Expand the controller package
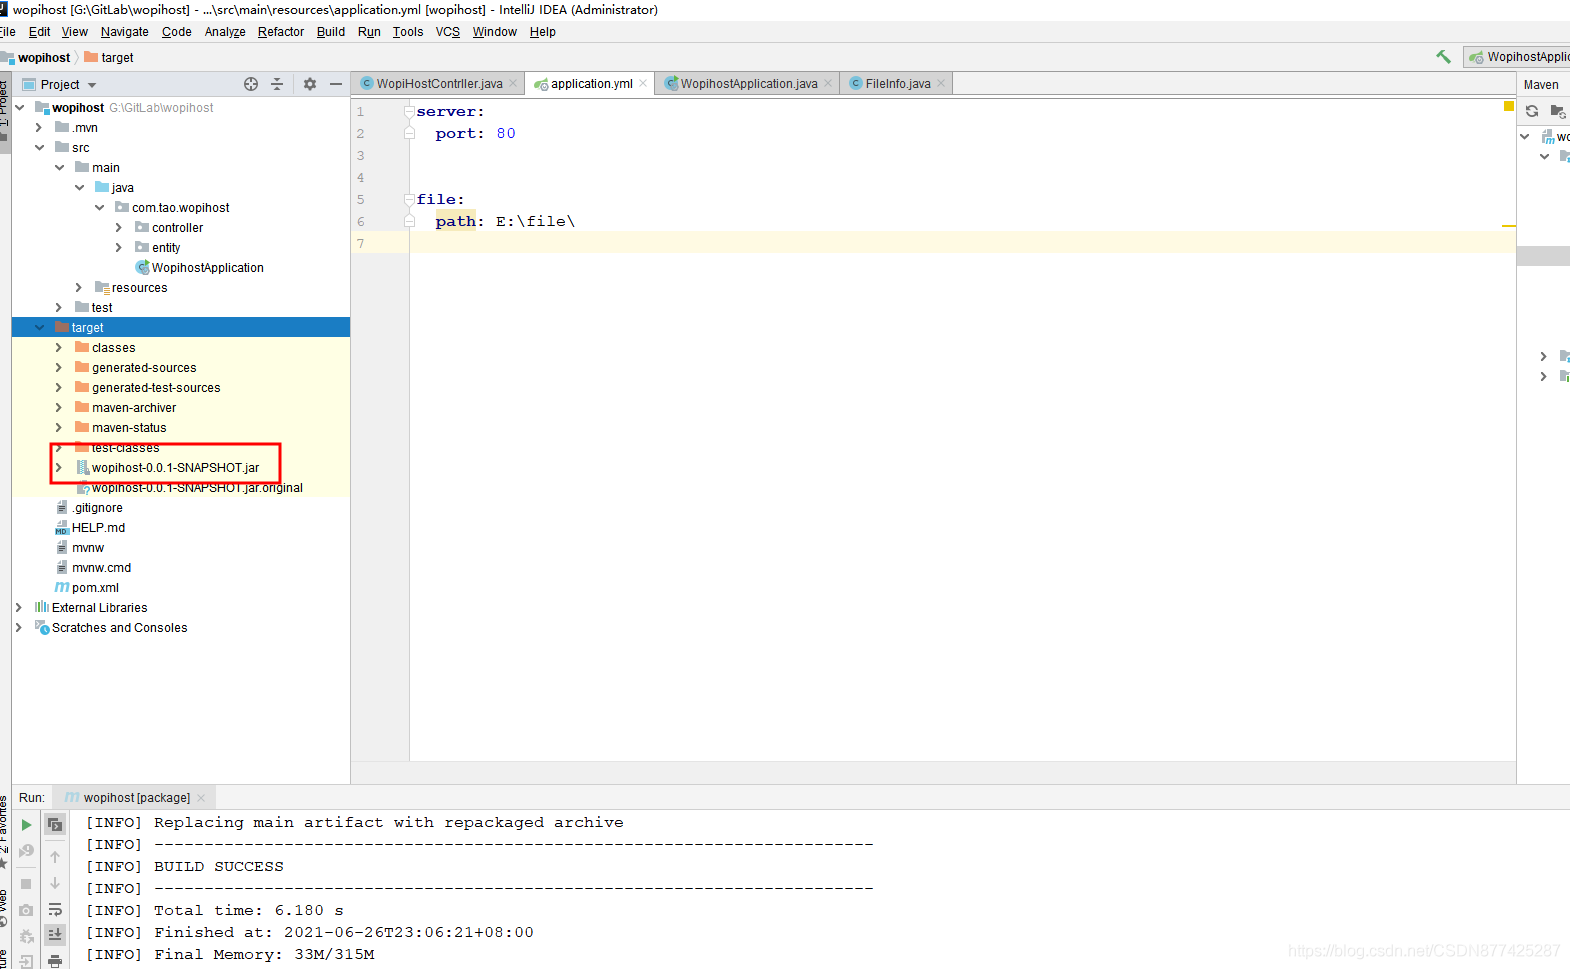Image resolution: width=1570 pixels, height=969 pixels. point(119,228)
